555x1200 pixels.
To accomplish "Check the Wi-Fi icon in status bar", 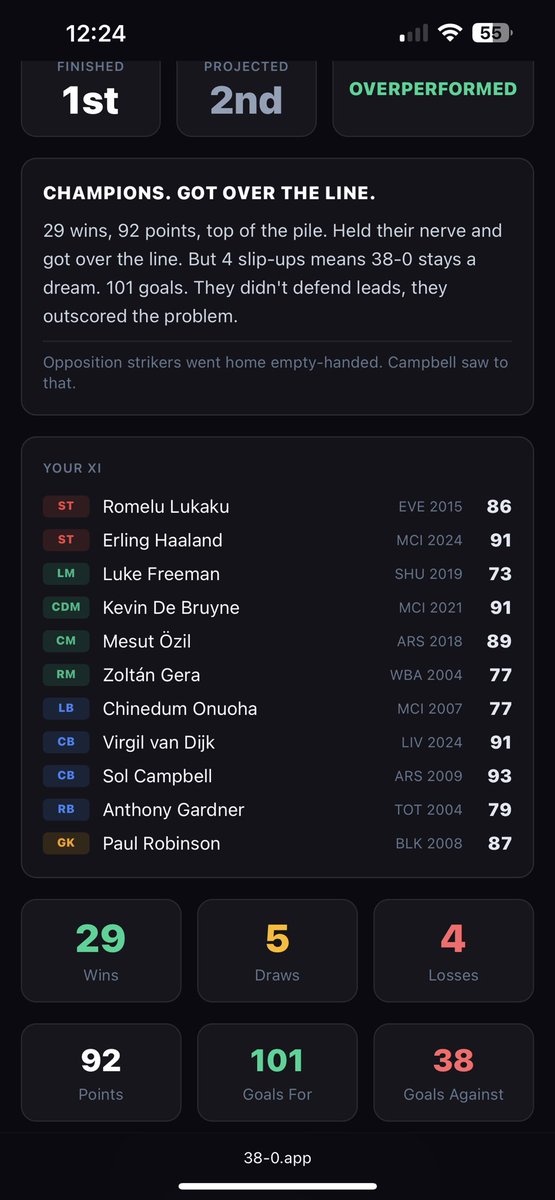I will 450,33.
